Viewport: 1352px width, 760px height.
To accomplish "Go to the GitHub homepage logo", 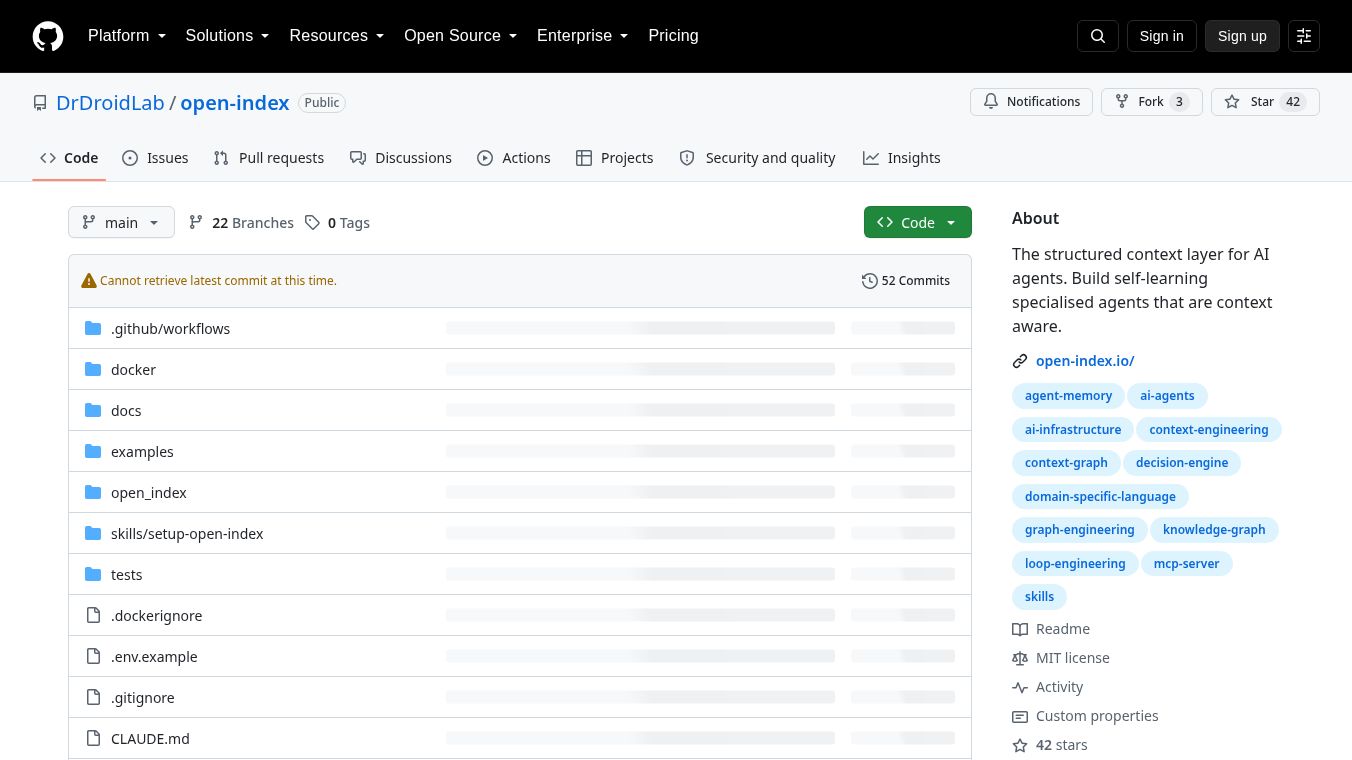I will point(48,36).
